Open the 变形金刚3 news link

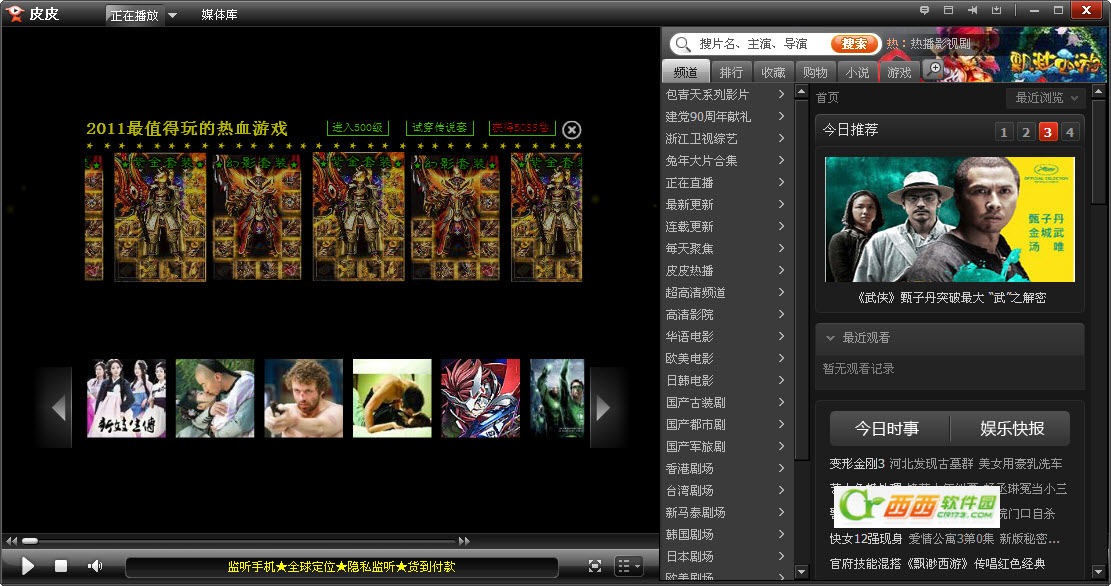click(x=857, y=463)
